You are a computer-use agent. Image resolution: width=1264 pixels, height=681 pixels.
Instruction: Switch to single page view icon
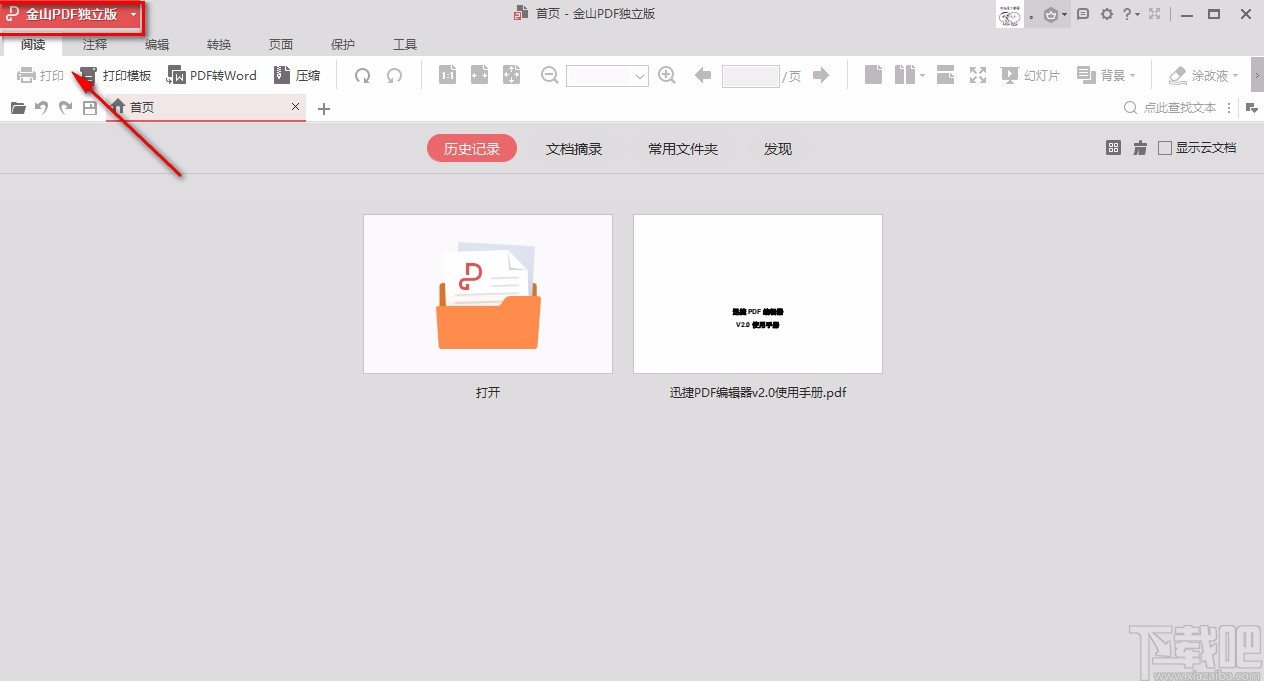click(873, 74)
